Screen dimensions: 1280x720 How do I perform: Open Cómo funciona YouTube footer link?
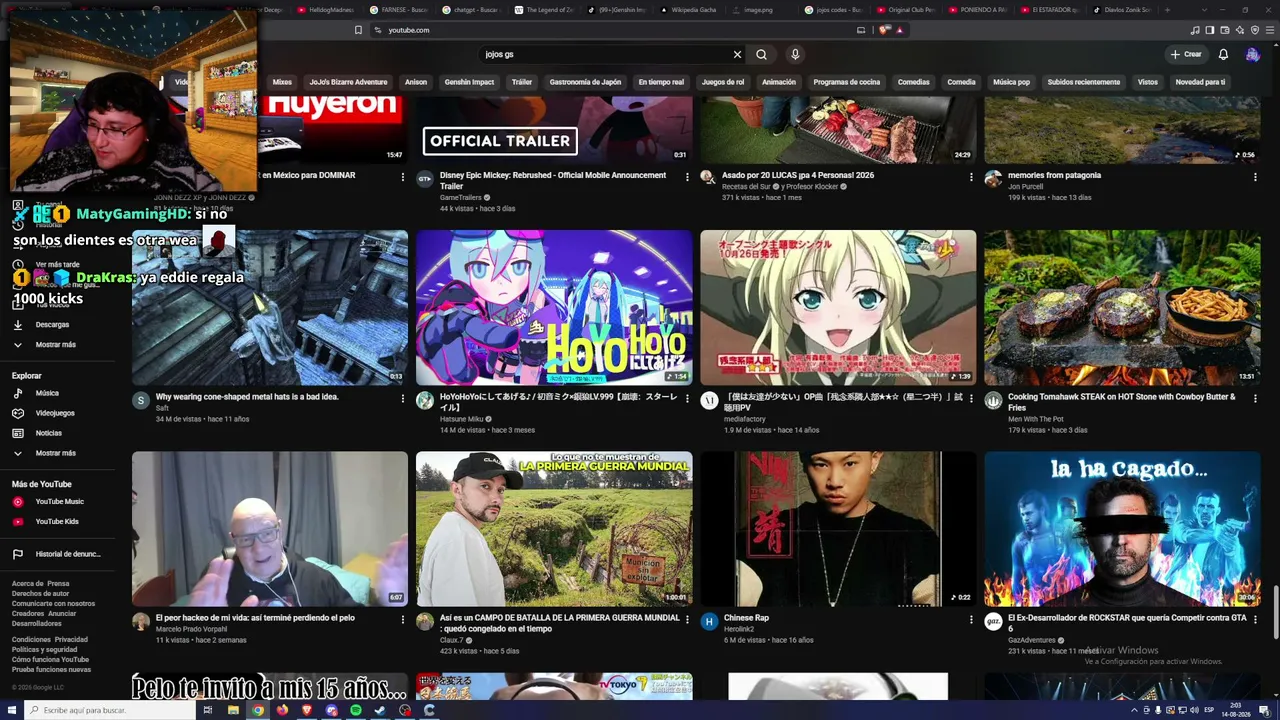pos(50,660)
